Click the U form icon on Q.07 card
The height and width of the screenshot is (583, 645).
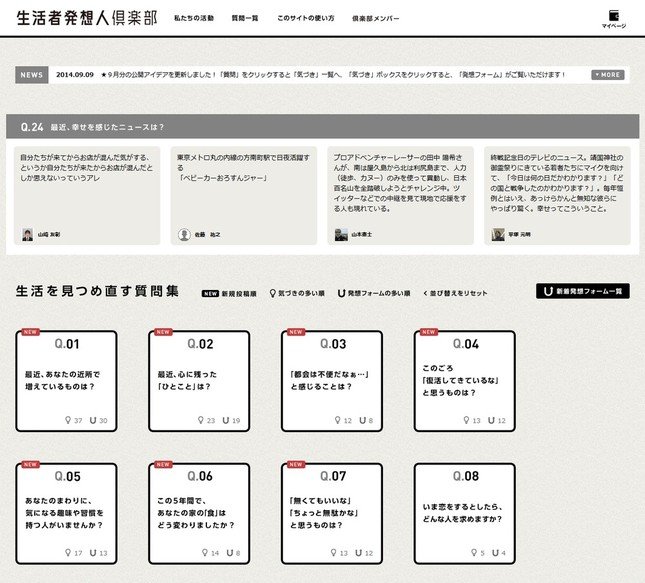point(359,553)
